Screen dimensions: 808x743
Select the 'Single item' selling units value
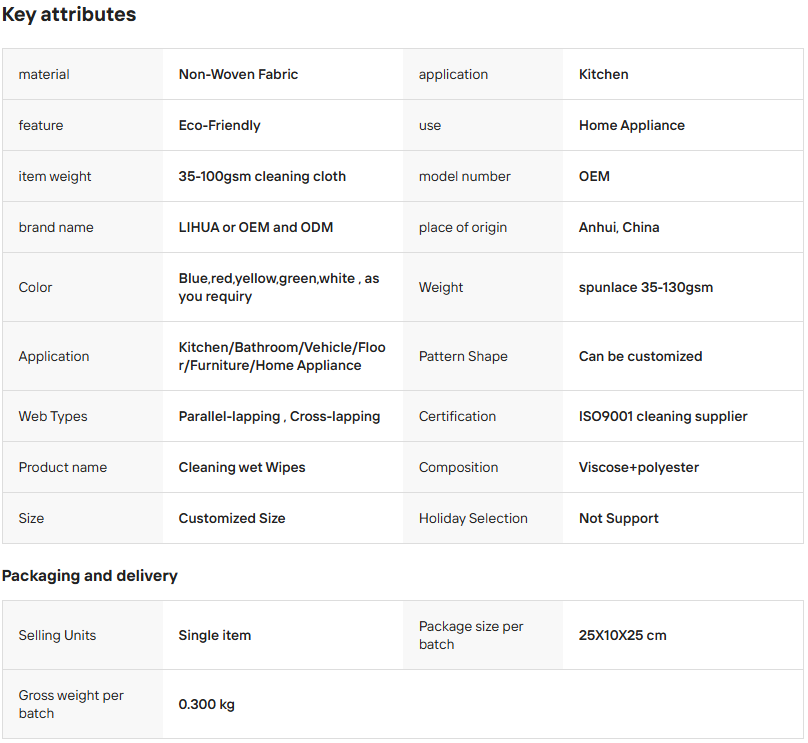coord(215,635)
